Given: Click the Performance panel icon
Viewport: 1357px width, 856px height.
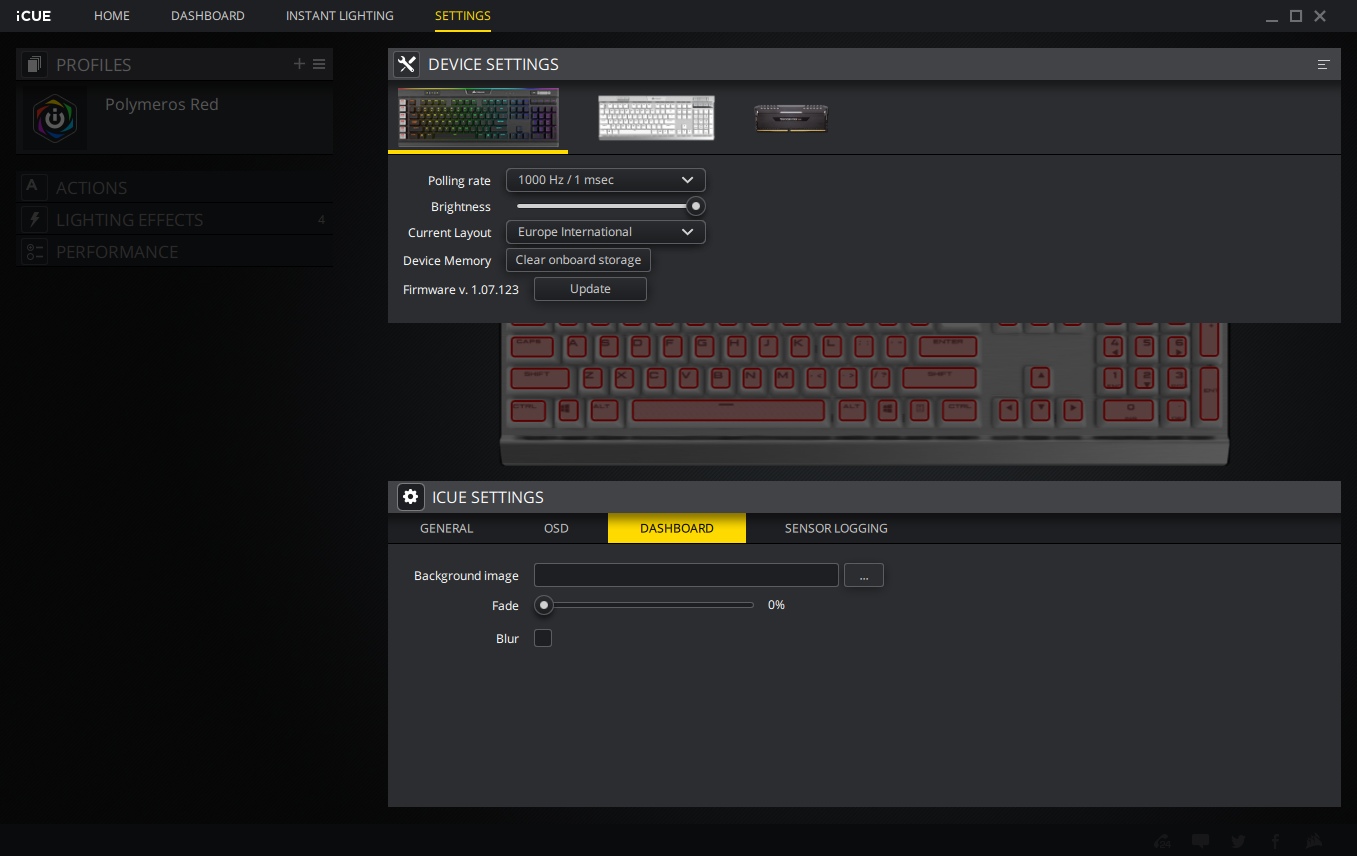Looking at the screenshot, I should click(34, 251).
